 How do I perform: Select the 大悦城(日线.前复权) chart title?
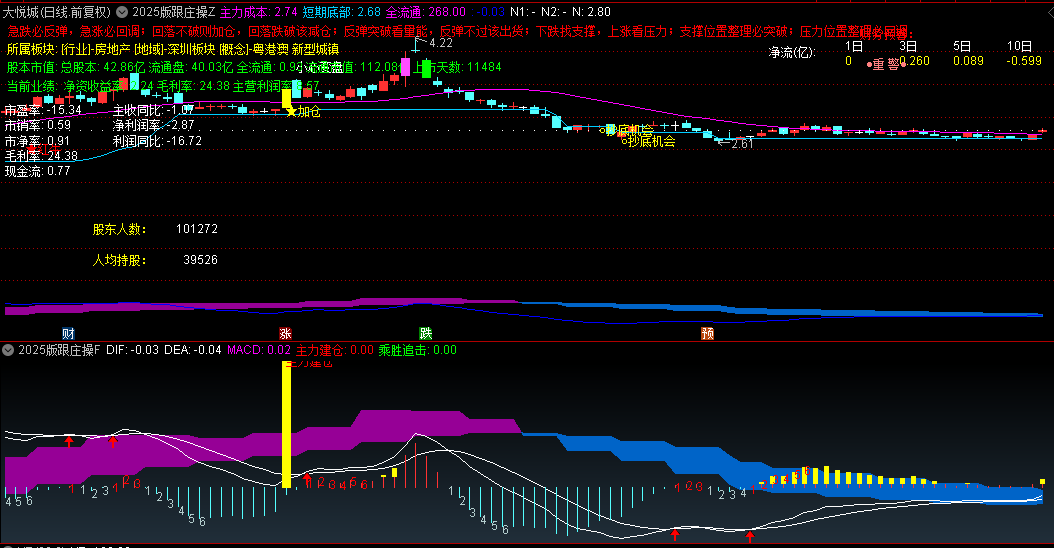[56, 12]
